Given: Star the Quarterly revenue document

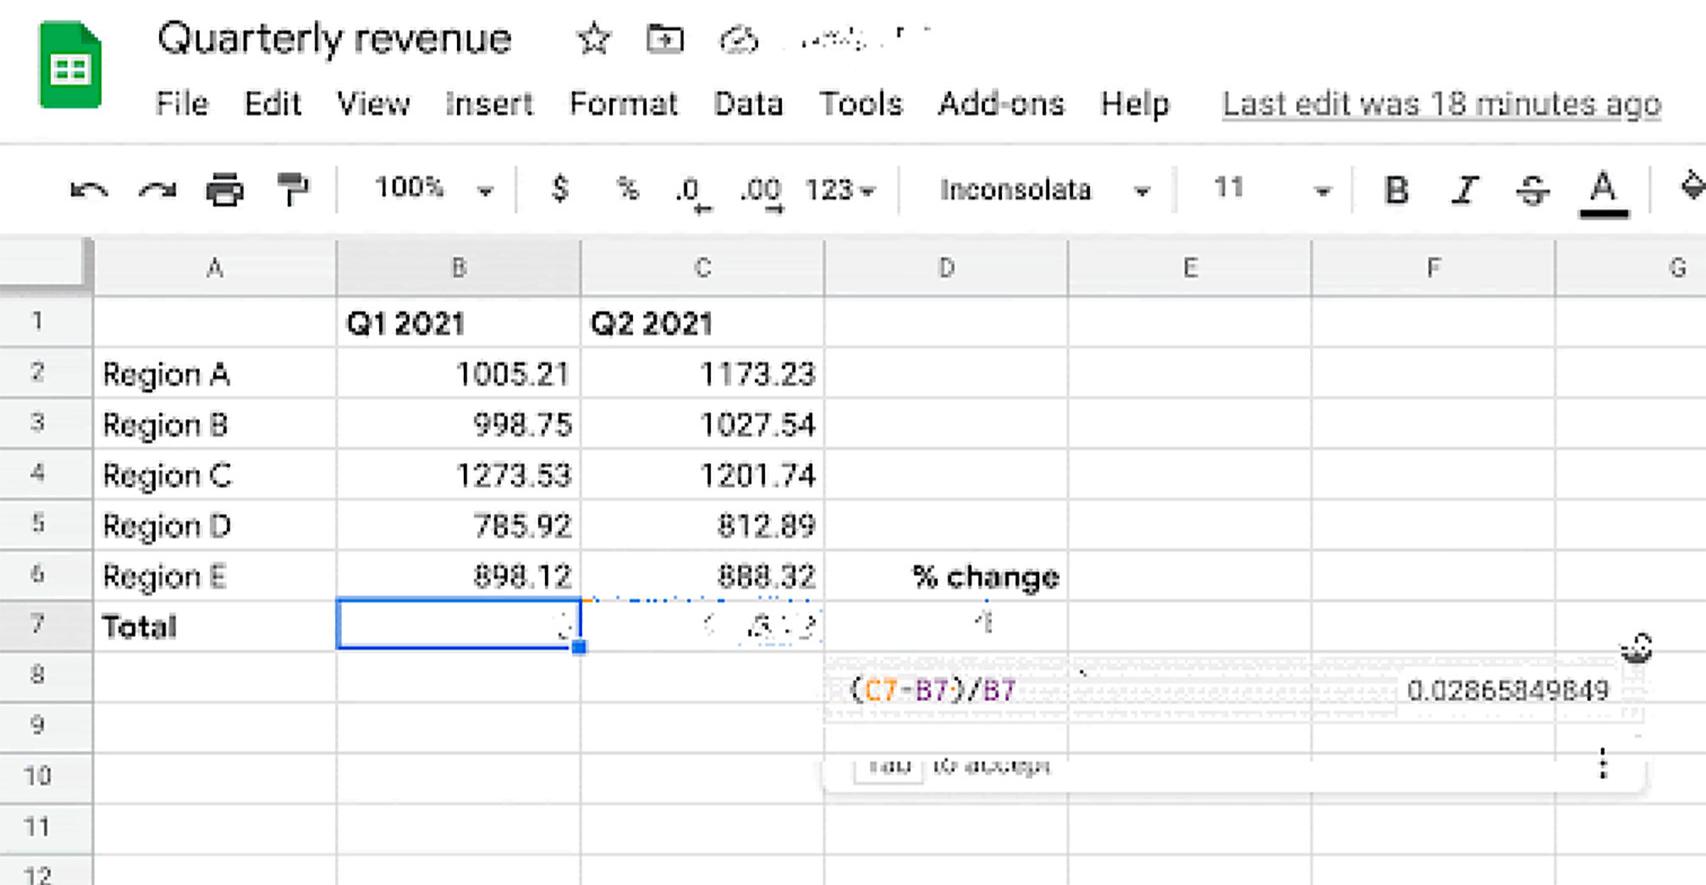Looking at the screenshot, I should (593, 40).
